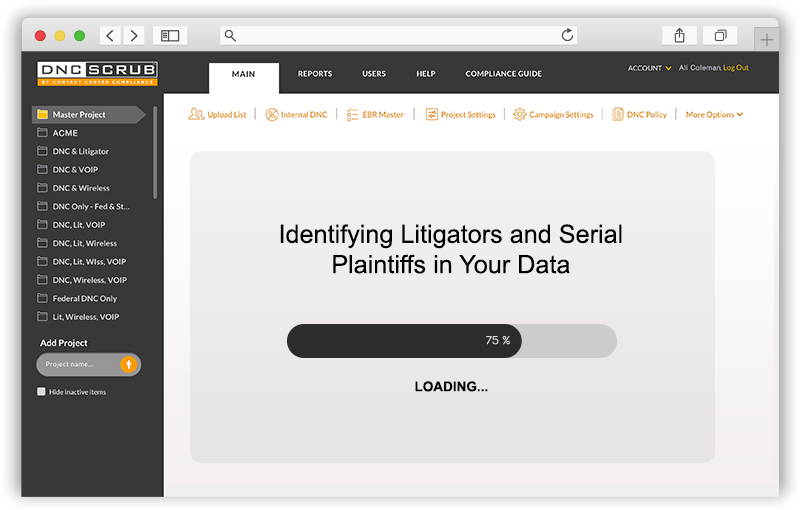Screen dimensions: 800x510
Task: Switch to the REPORTS tab
Action: 315,74
